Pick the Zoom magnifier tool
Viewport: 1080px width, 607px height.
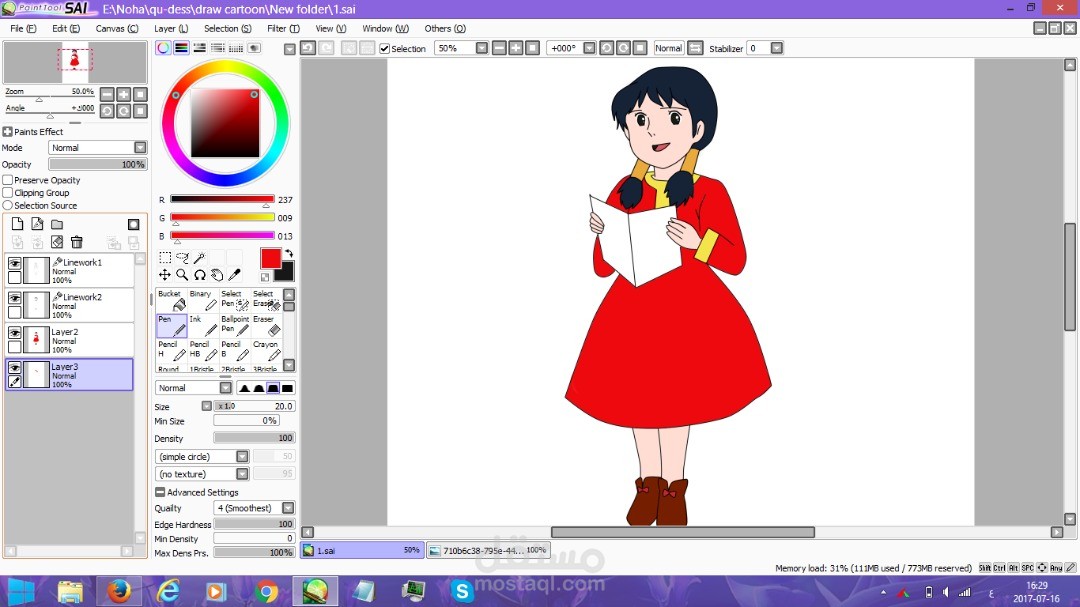(183, 275)
